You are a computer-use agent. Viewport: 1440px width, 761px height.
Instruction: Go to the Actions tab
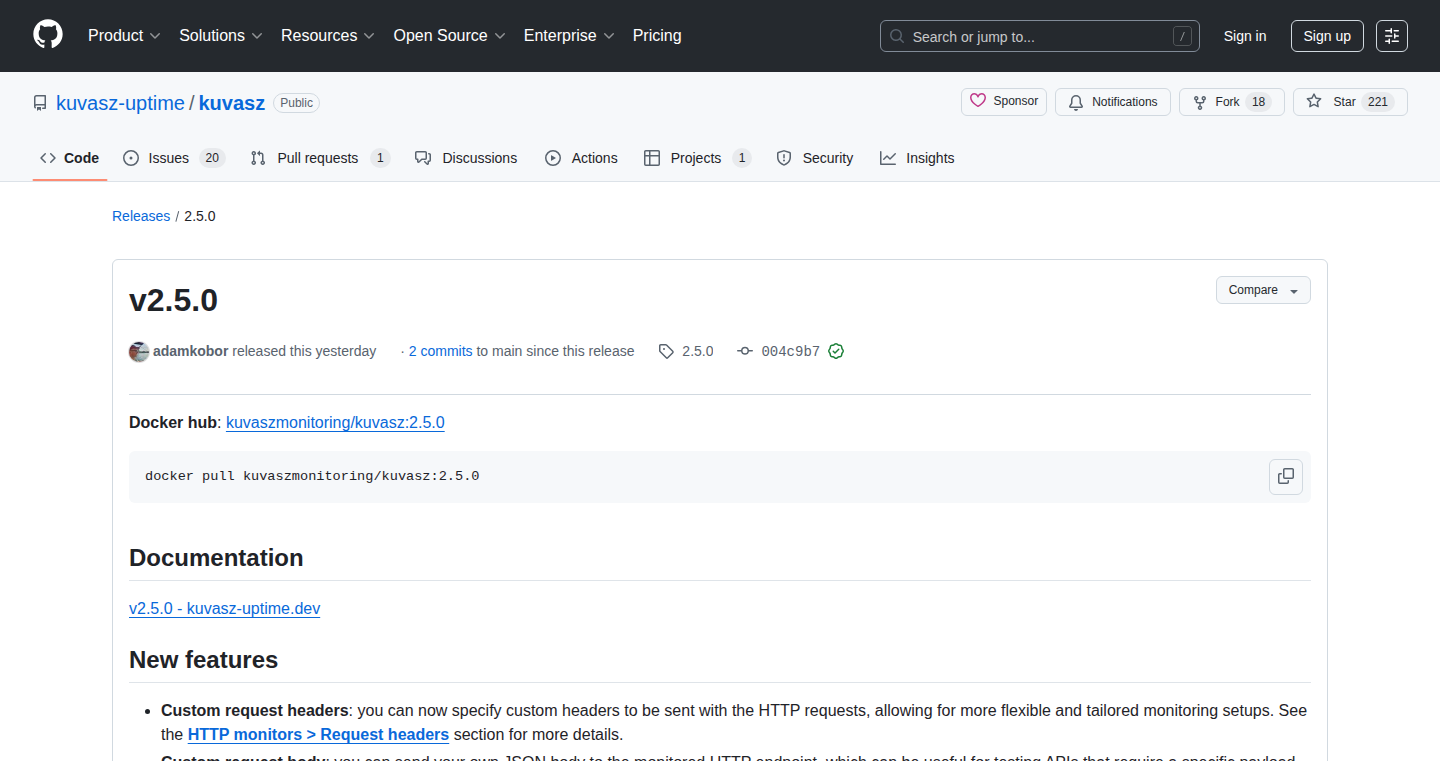[581, 158]
